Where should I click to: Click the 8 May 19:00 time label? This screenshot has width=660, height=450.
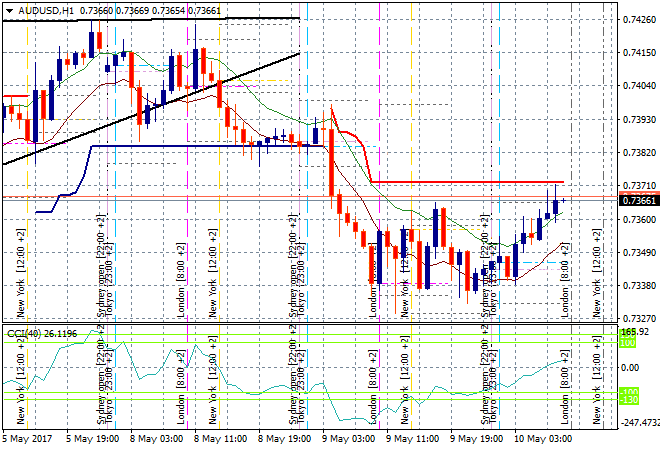[x=285, y=438]
